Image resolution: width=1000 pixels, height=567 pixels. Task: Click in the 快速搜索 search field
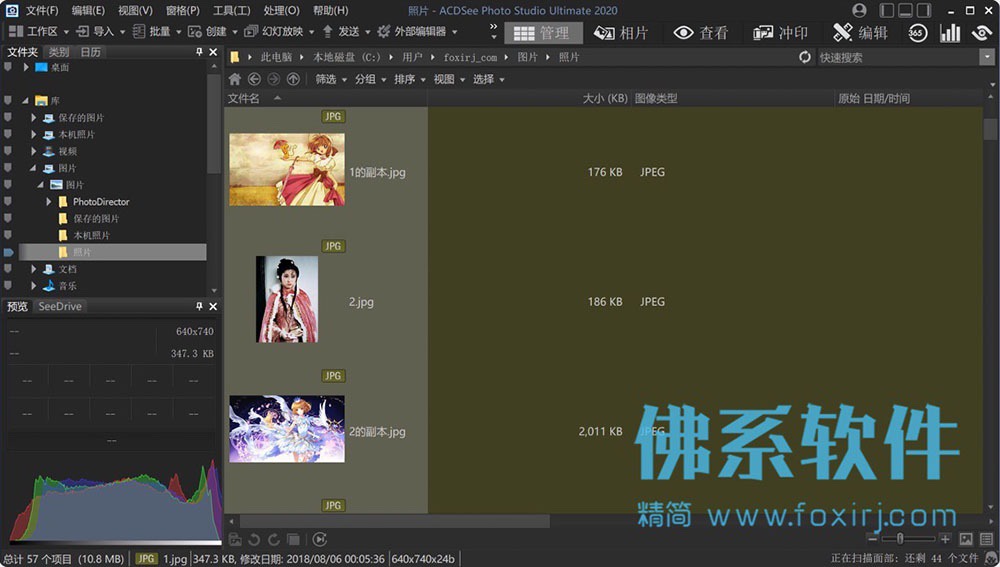(898, 57)
